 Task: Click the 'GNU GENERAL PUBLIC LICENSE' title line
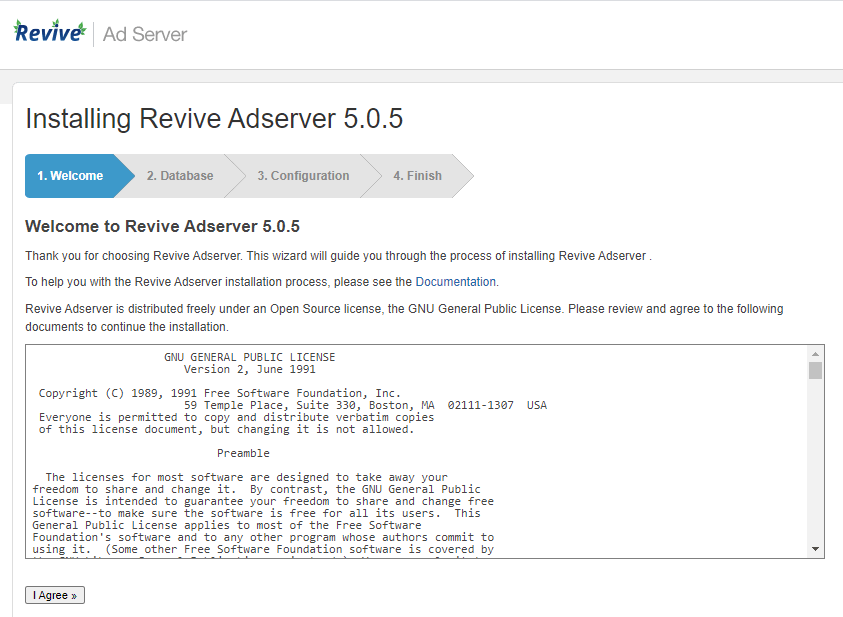tap(249, 357)
